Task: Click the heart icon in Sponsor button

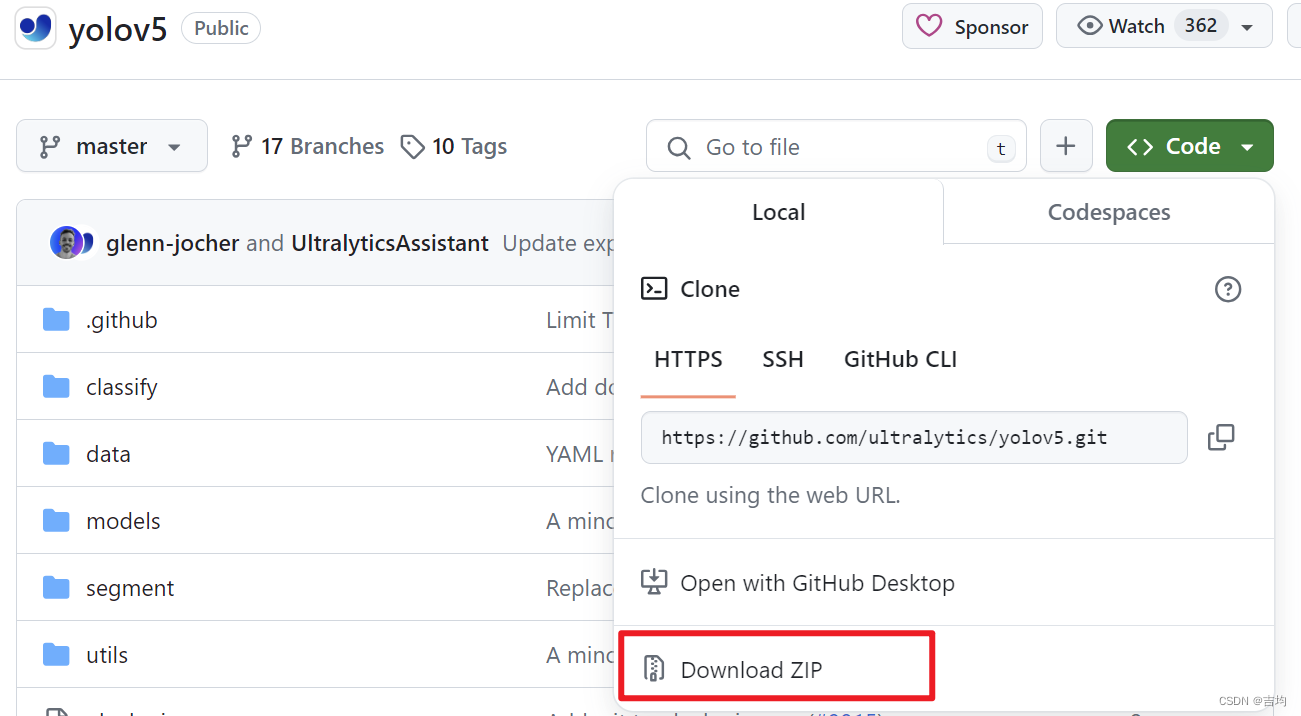Action: click(929, 26)
